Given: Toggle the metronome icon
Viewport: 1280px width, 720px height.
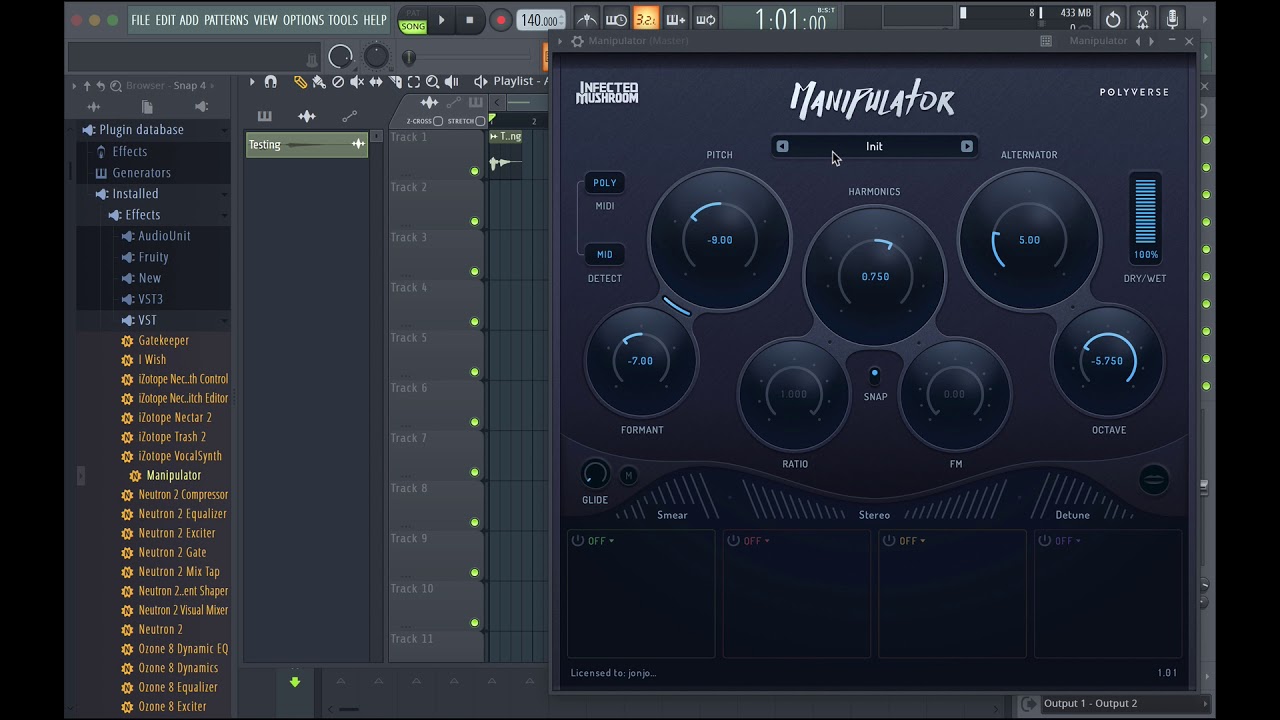Looking at the screenshot, I should click(587, 19).
